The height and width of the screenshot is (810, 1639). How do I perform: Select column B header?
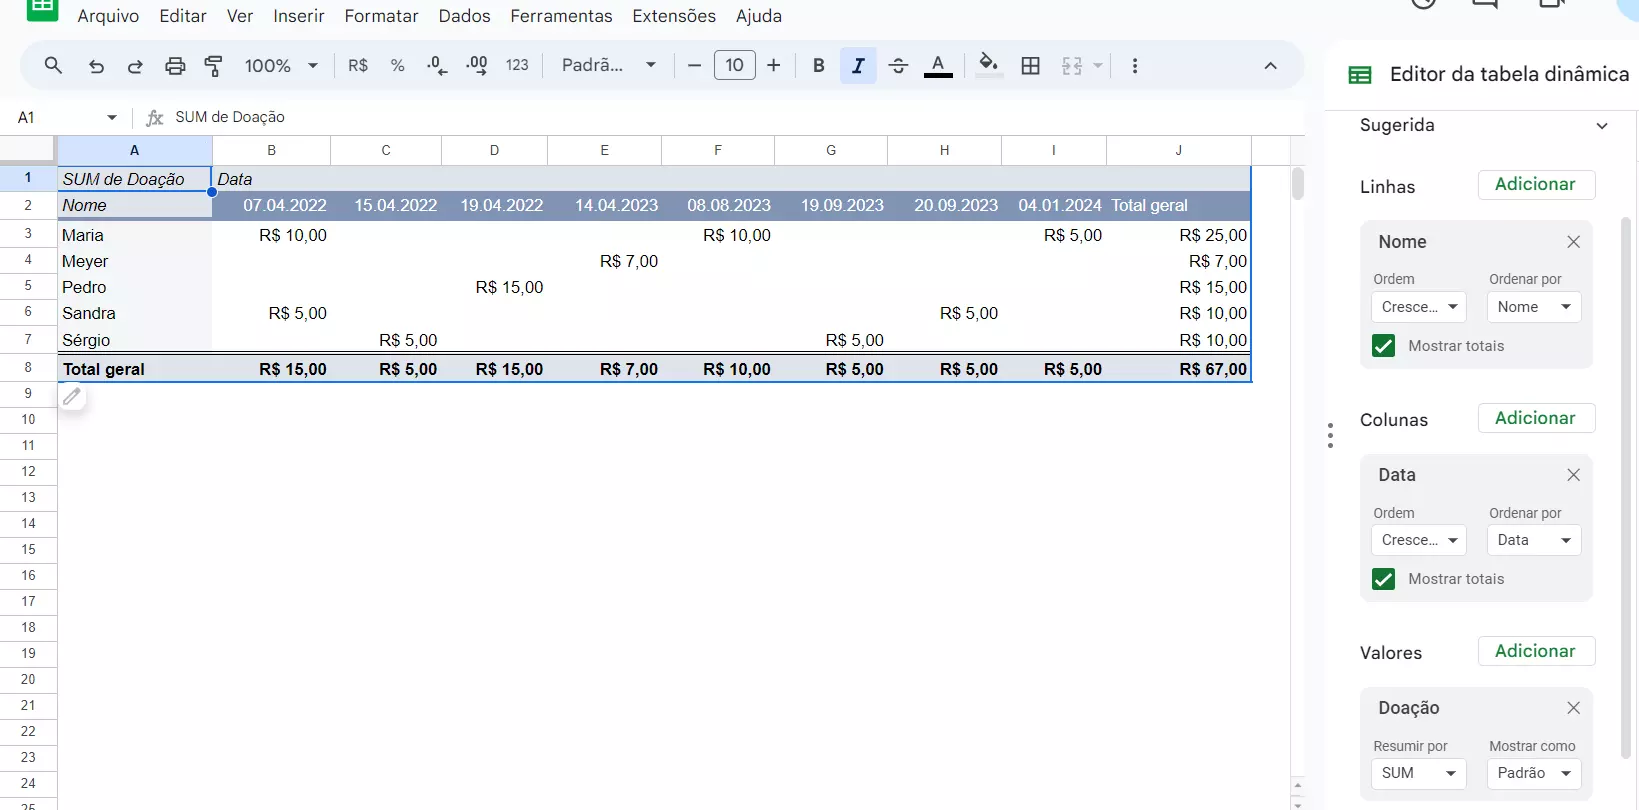tap(271, 150)
